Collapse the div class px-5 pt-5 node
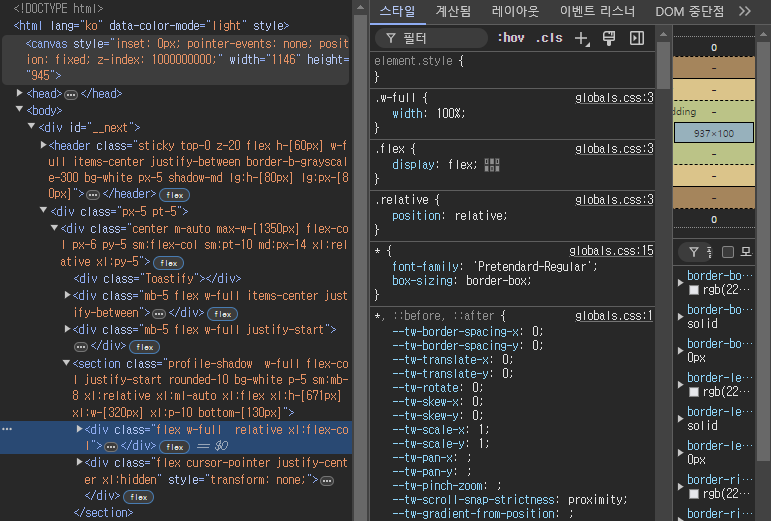 [43, 210]
